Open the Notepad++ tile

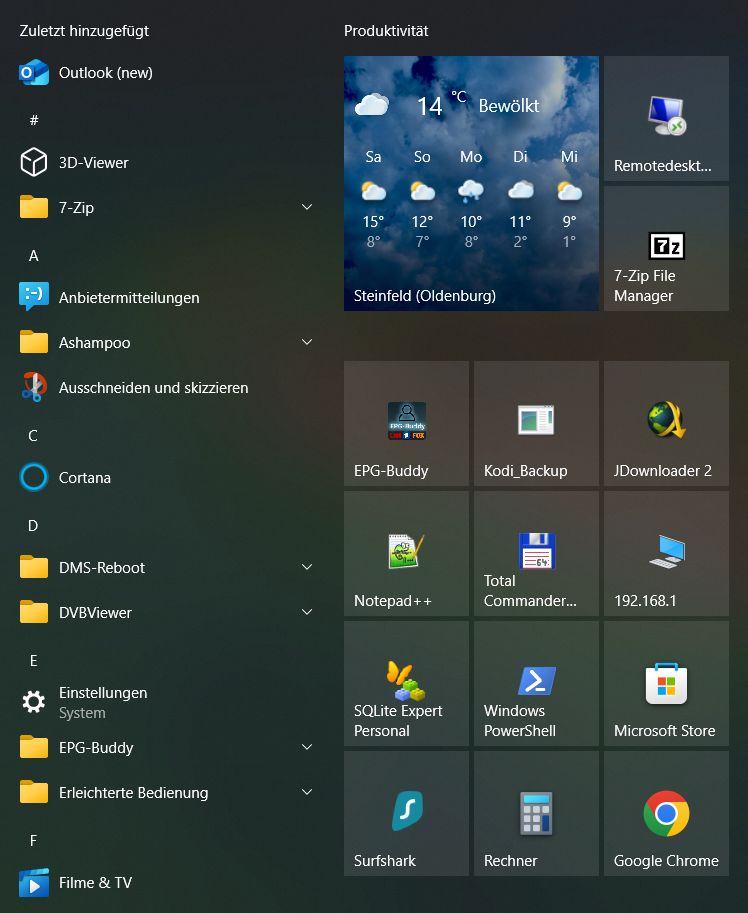[x=406, y=554]
